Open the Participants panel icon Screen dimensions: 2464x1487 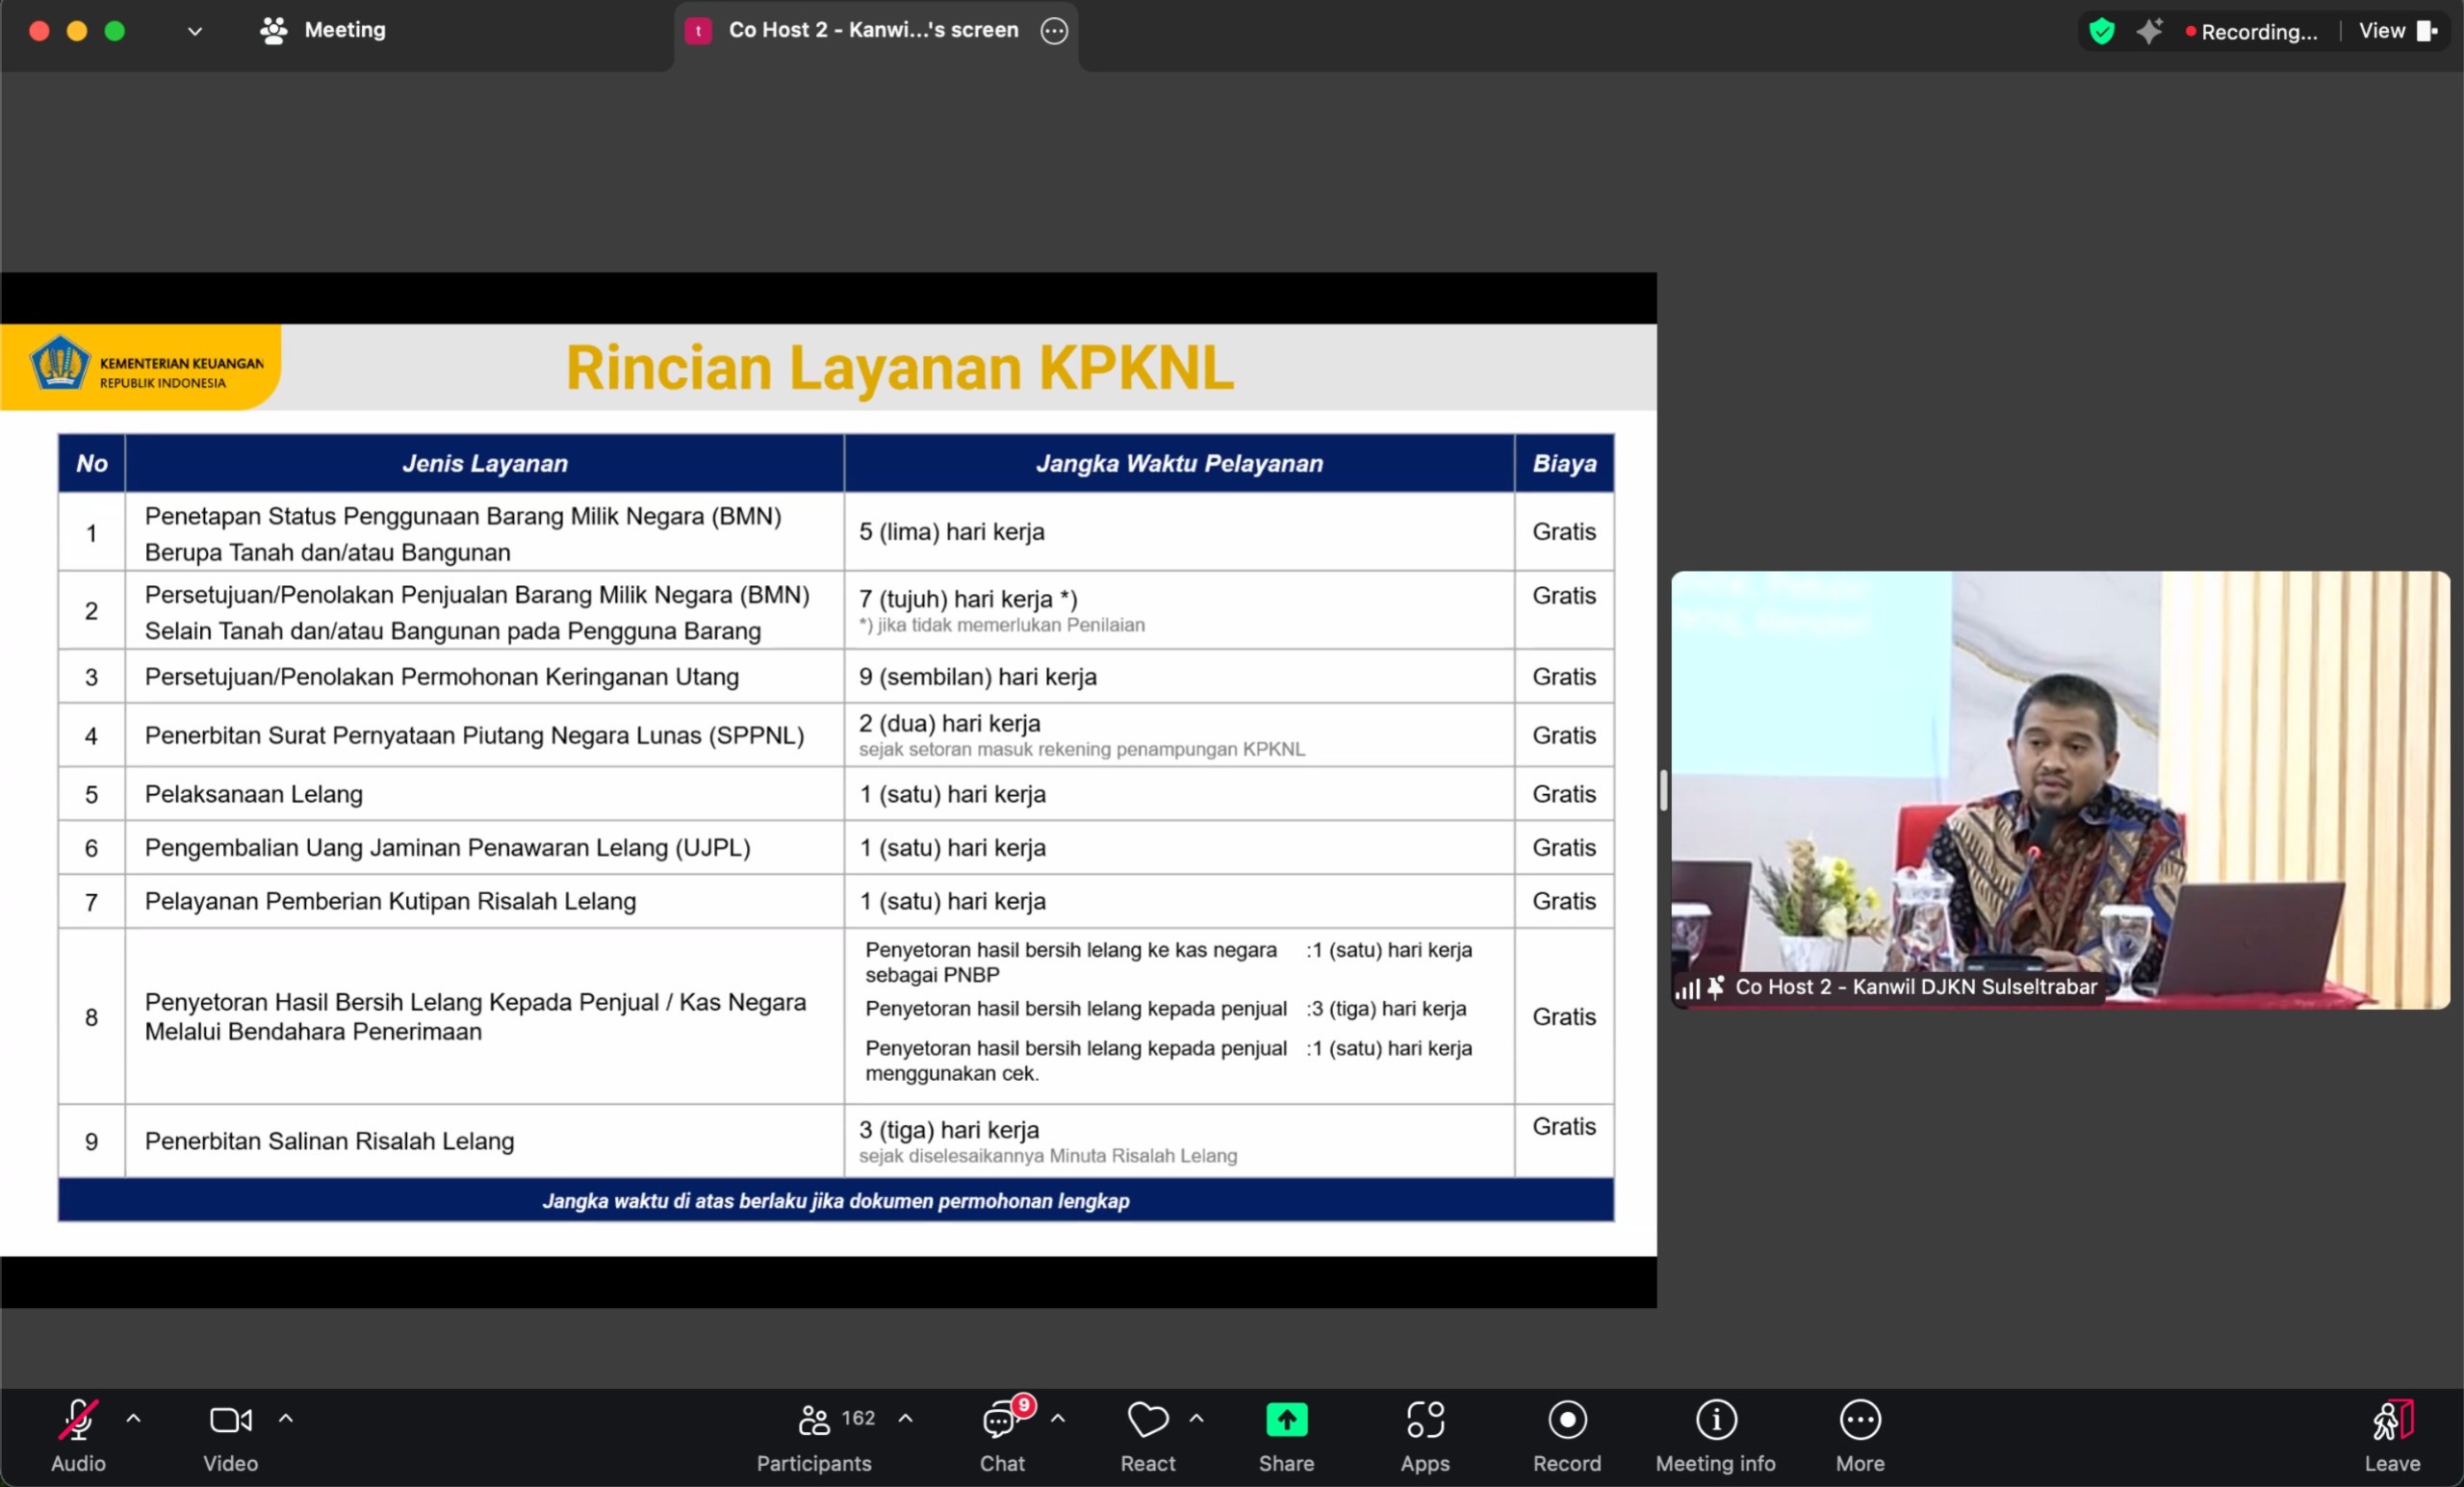click(814, 1420)
